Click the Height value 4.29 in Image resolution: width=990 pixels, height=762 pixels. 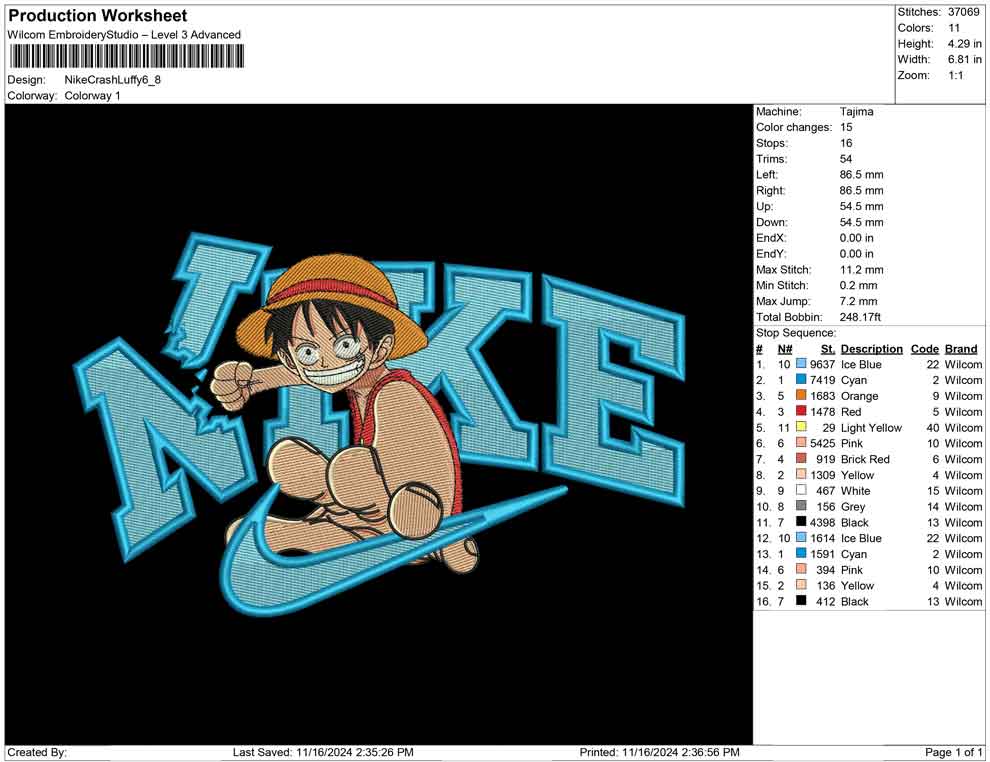[x=964, y=44]
